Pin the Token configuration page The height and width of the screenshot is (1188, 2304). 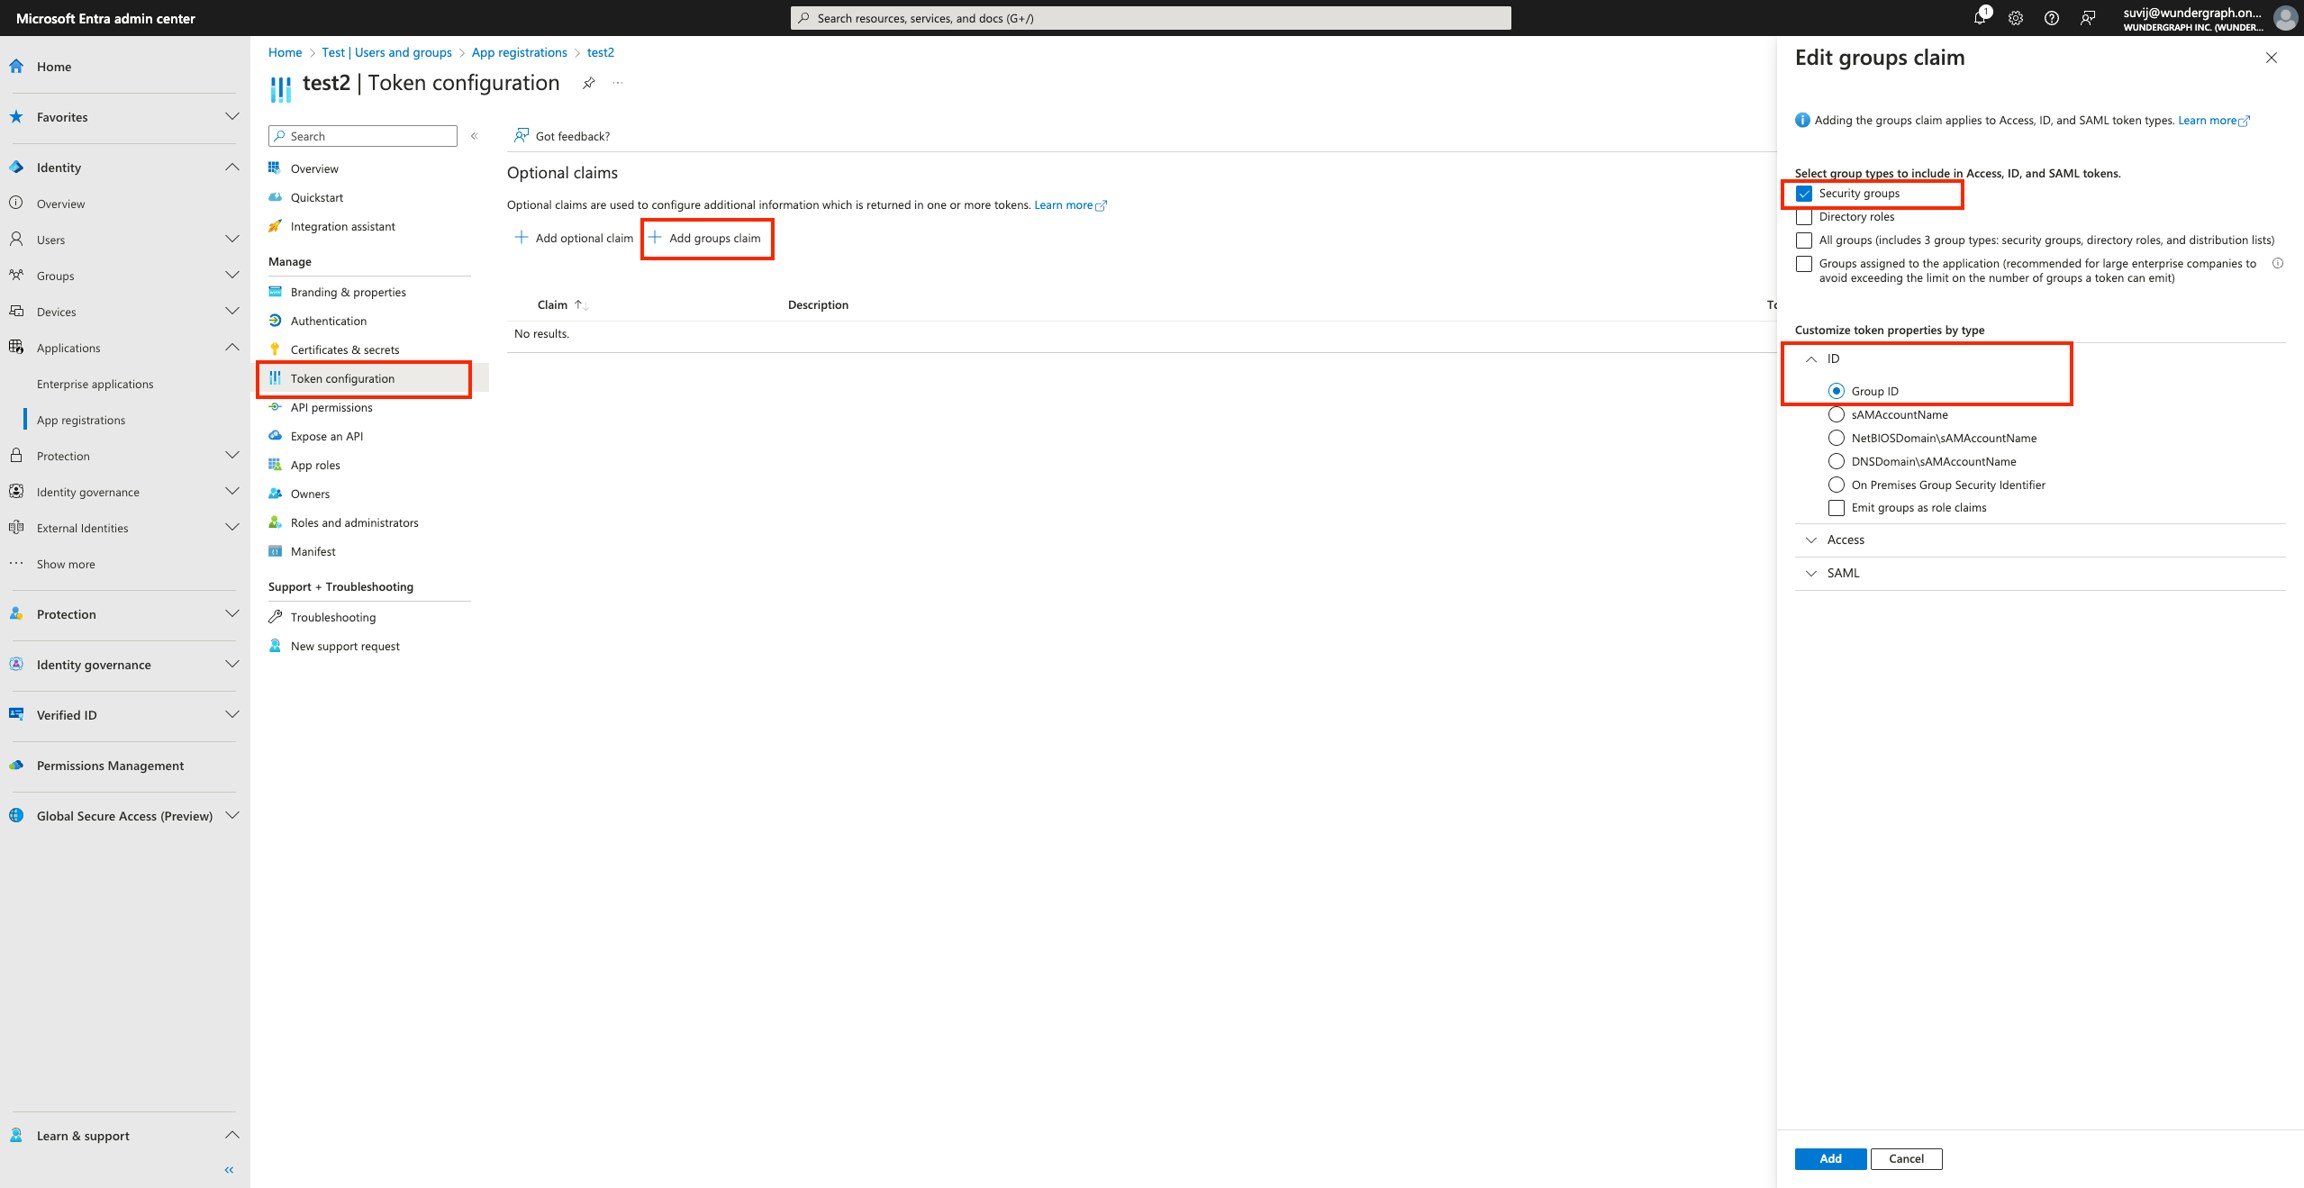pyautogui.click(x=588, y=84)
